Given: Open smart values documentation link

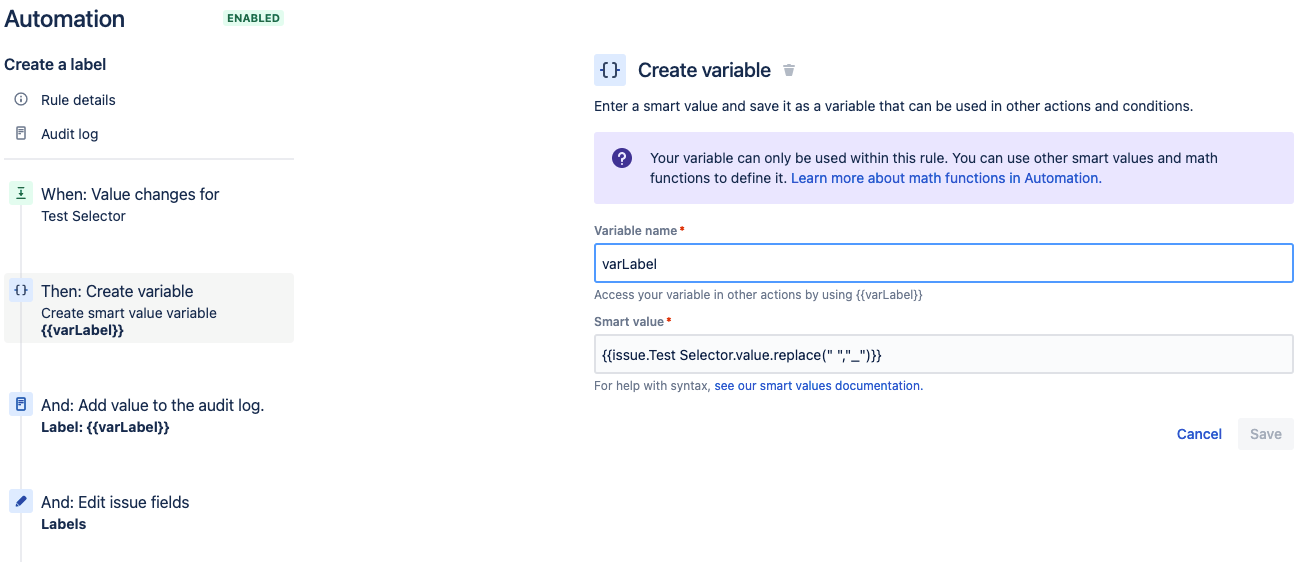Looking at the screenshot, I should pyautogui.click(x=818, y=385).
